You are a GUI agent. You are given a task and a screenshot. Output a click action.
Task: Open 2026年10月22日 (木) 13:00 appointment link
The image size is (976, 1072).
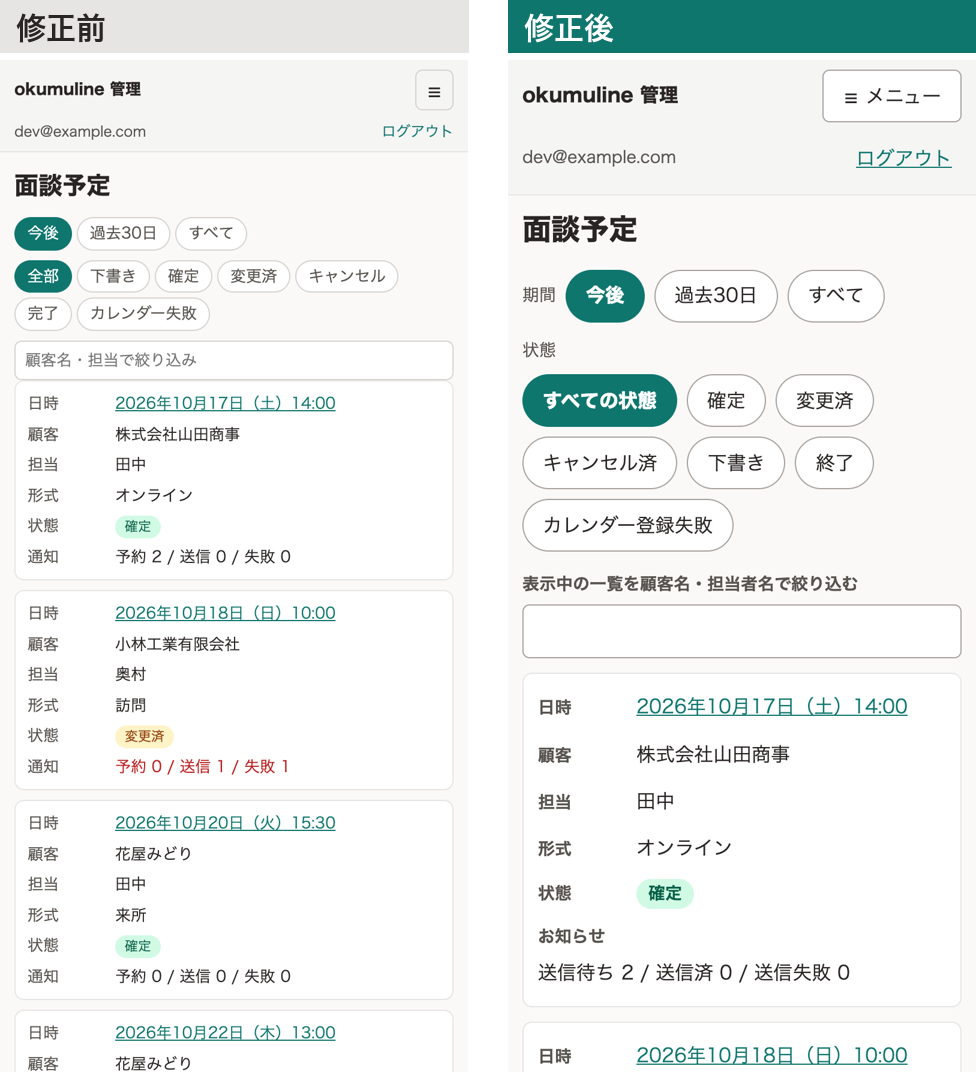(226, 1033)
